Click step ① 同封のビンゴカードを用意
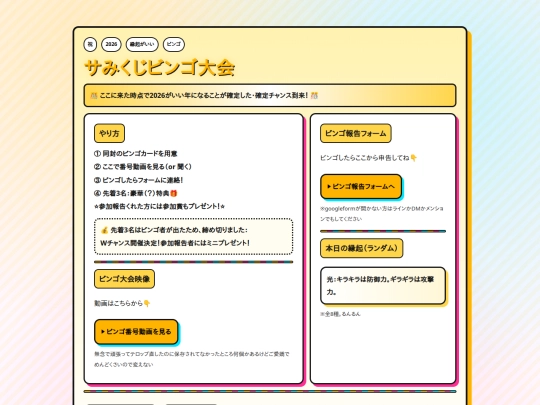This screenshot has height=405, width=540. tap(136, 154)
